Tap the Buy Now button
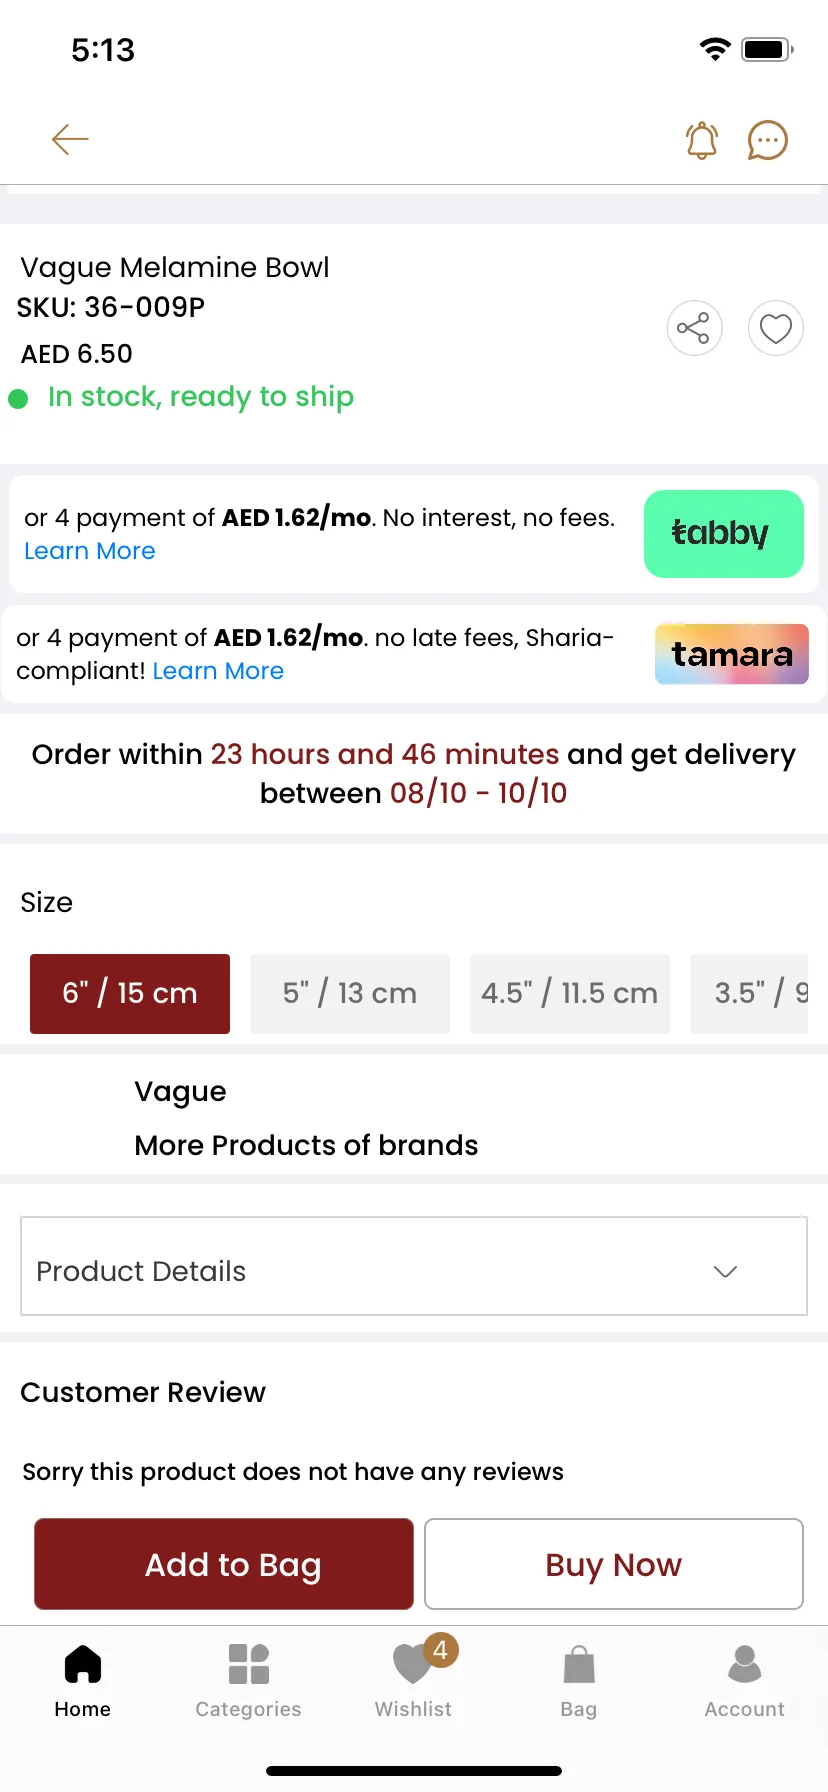The width and height of the screenshot is (828, 1792). tap(614, 1564)
